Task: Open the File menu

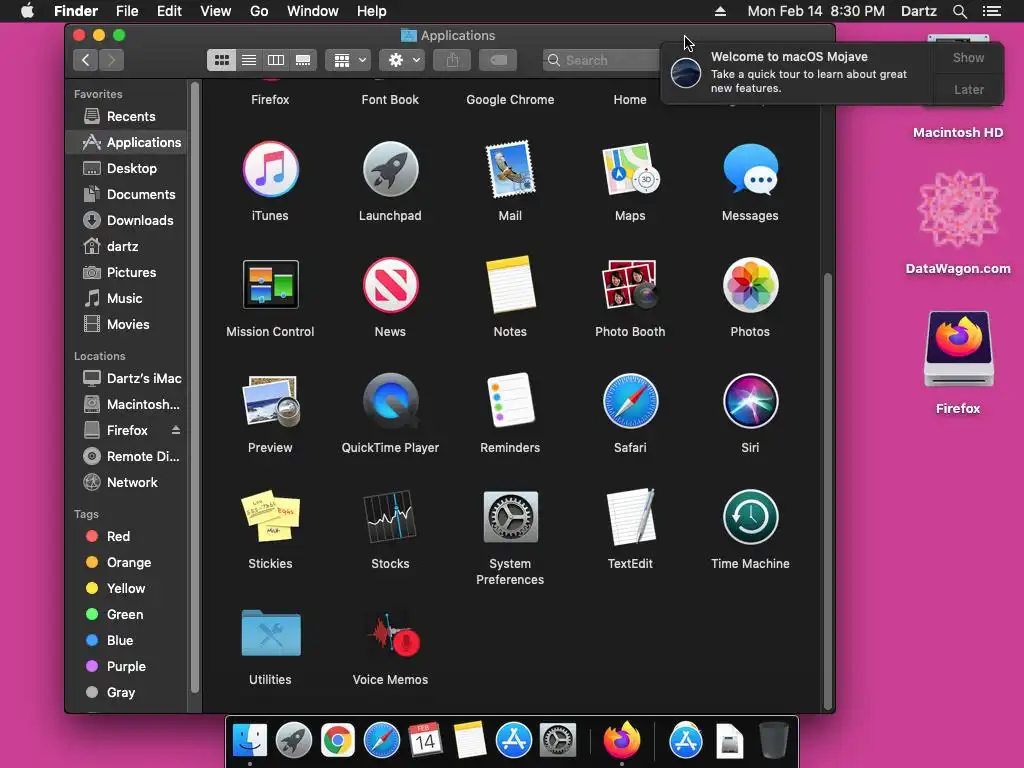Action: (x=127, y=11)
